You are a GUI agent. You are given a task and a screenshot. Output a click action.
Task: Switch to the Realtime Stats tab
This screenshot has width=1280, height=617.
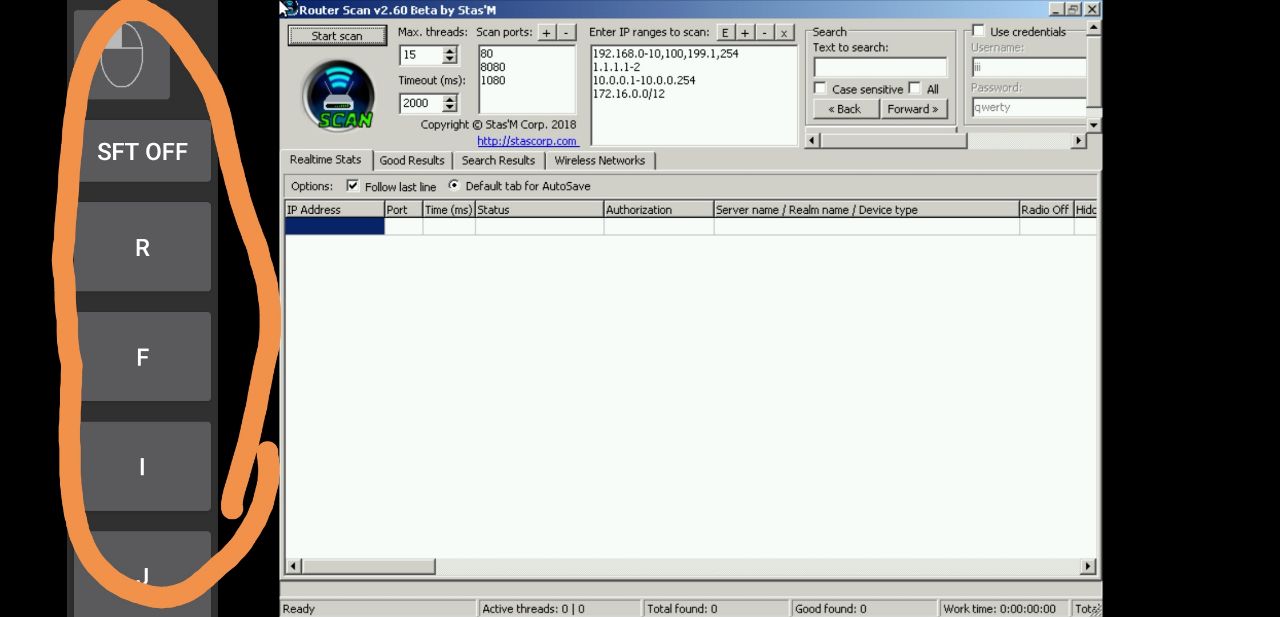click(325, 160)
